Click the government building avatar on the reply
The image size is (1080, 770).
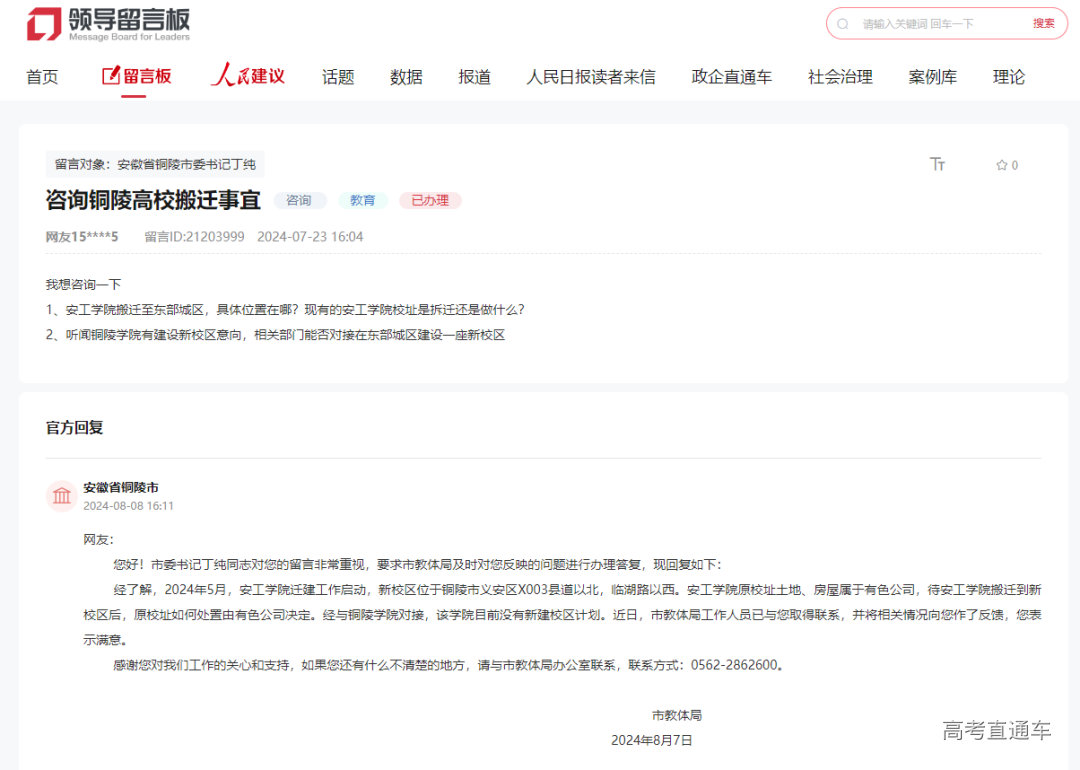pyautogui.click(x=61, y=496)
